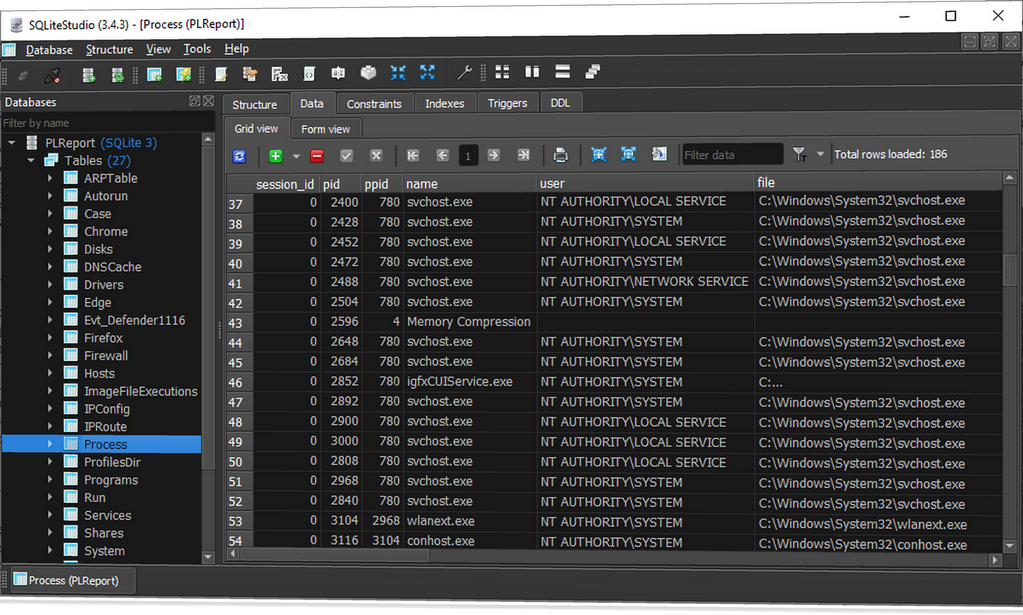Click the blue collapse-arrows toolbar icon

point(398,72)
